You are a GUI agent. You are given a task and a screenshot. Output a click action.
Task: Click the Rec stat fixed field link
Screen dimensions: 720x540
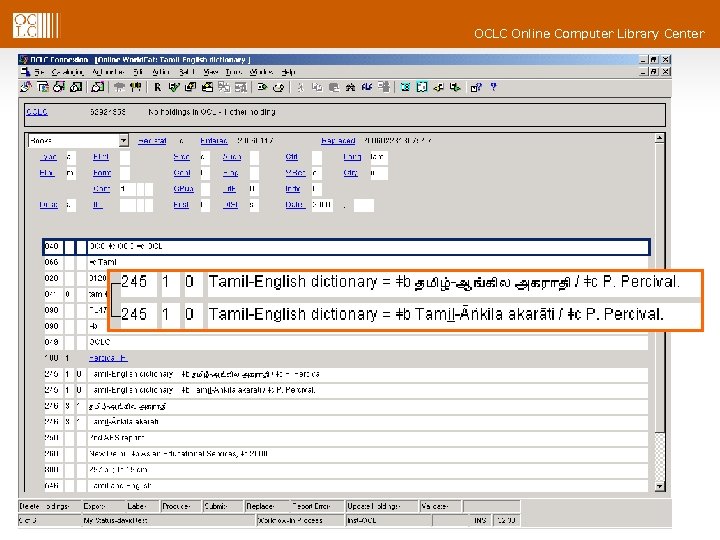152,141
